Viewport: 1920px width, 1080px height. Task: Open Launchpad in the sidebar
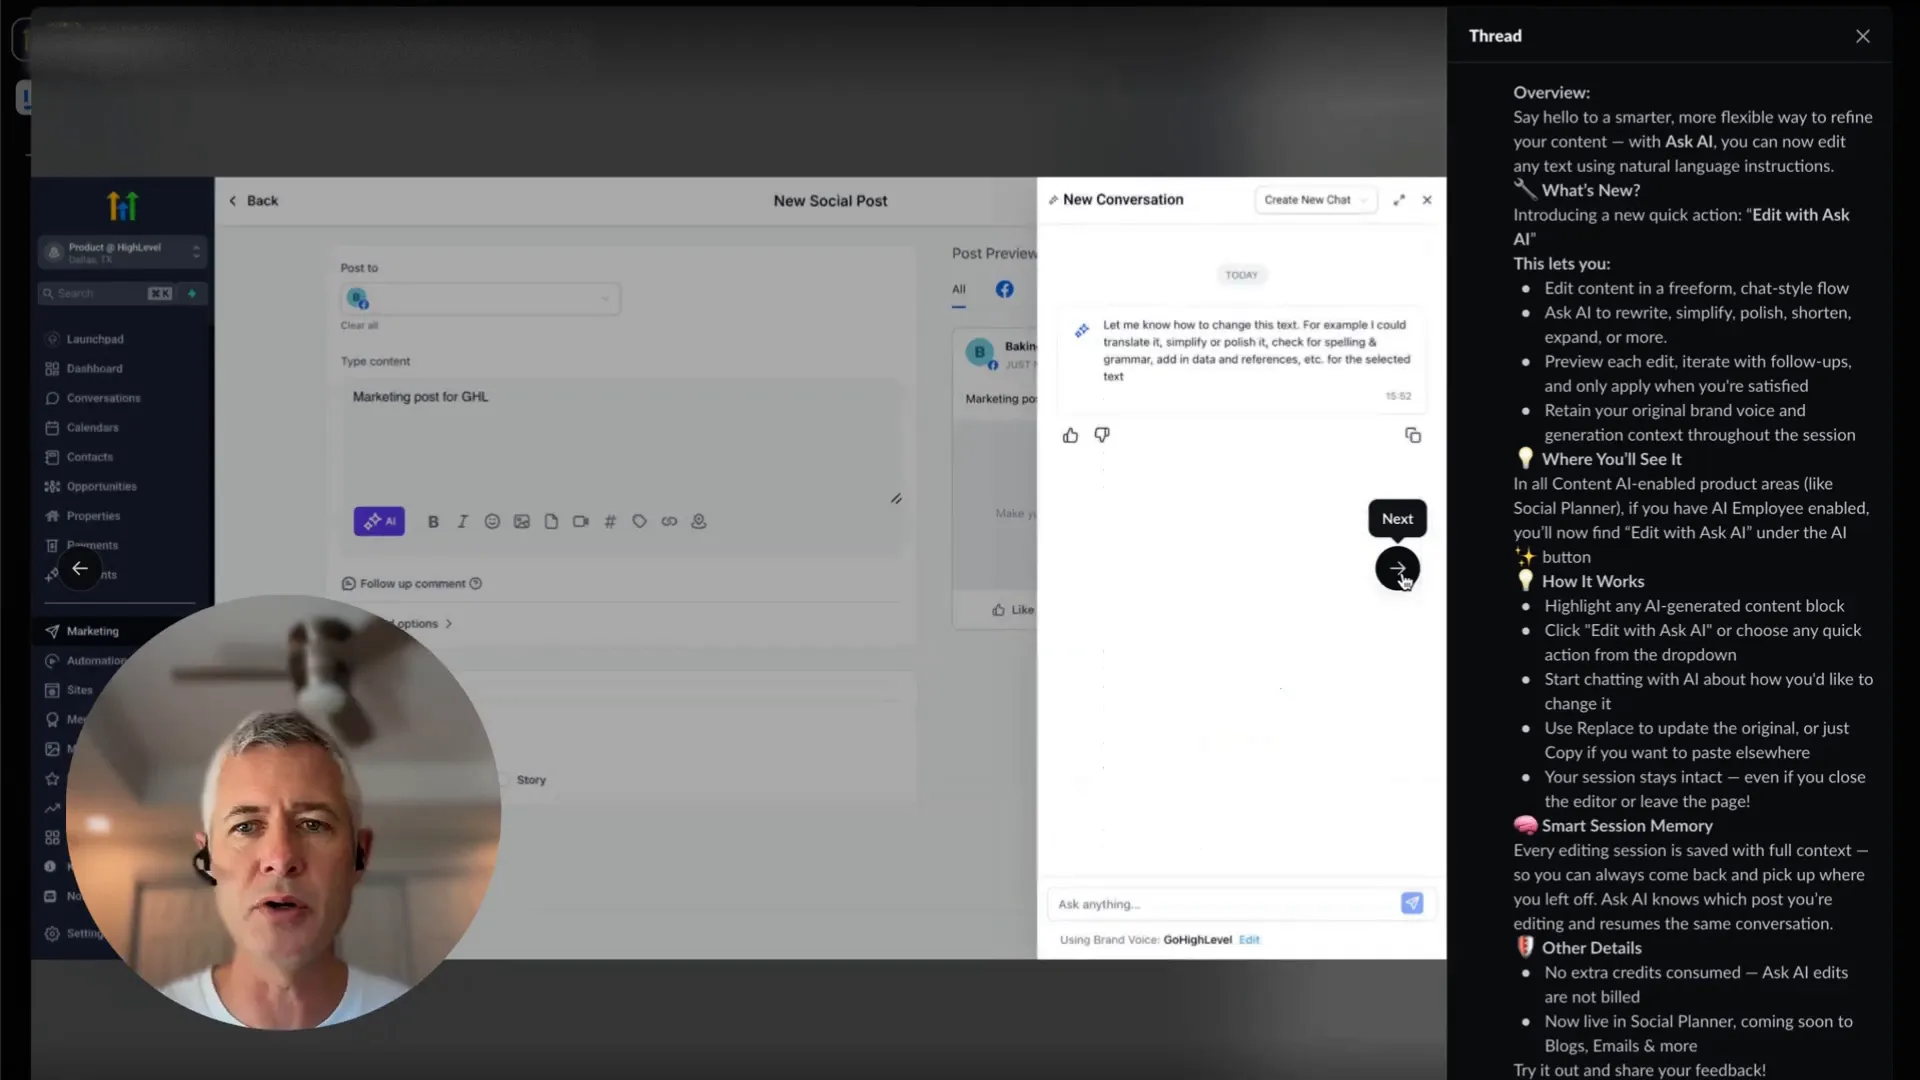(95, 339)
